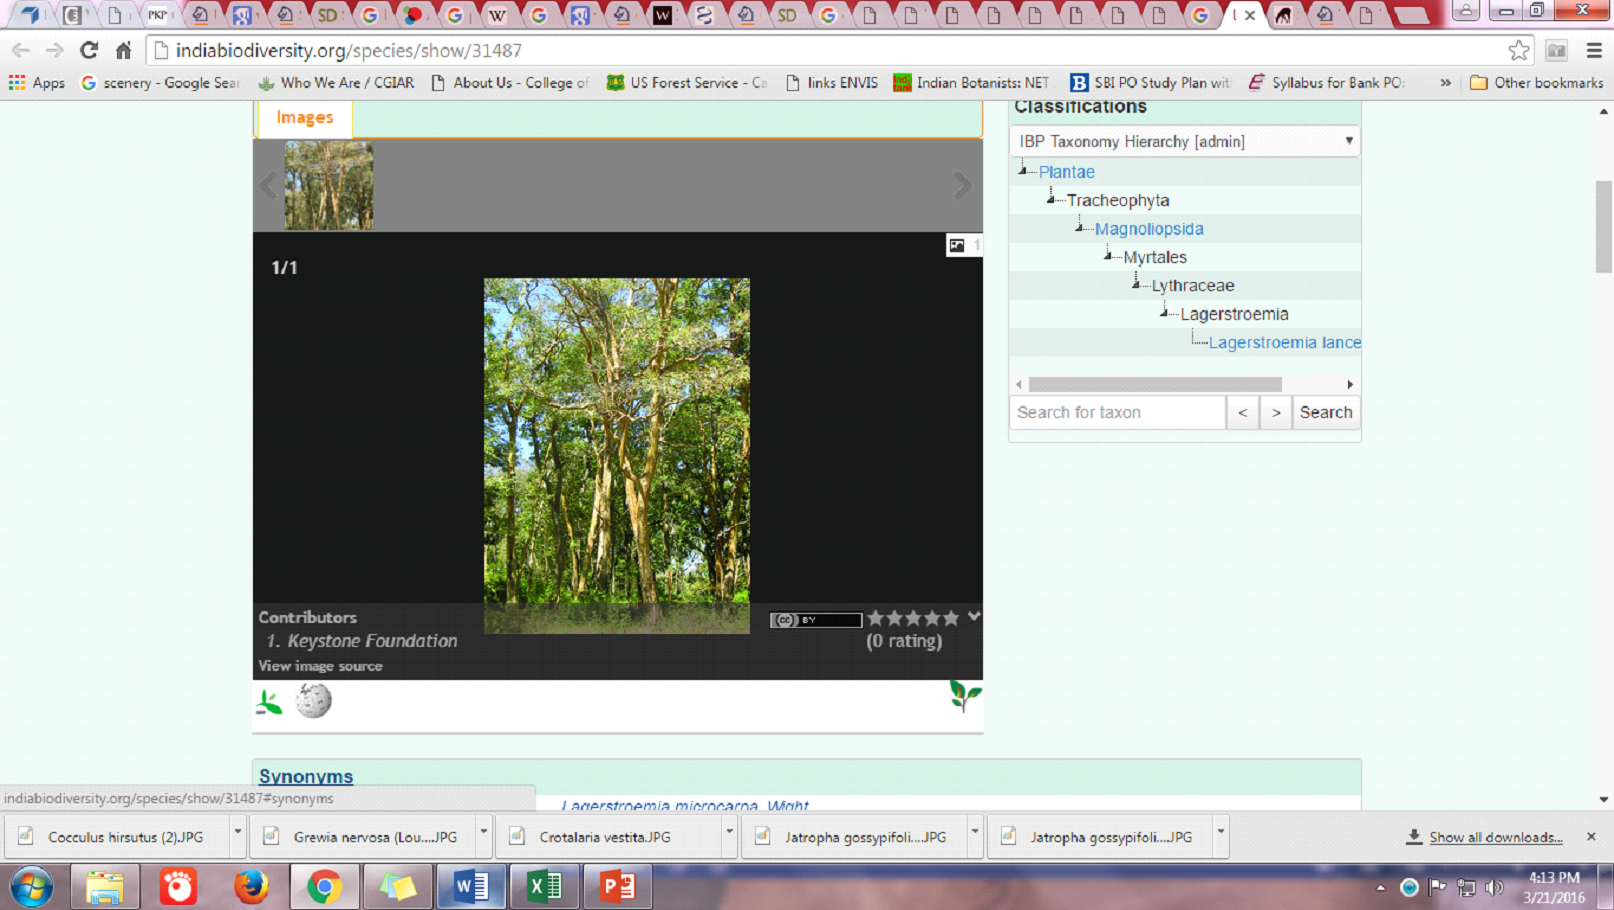Open Chrome menu hamburger icon

(x=1594, y=50)
